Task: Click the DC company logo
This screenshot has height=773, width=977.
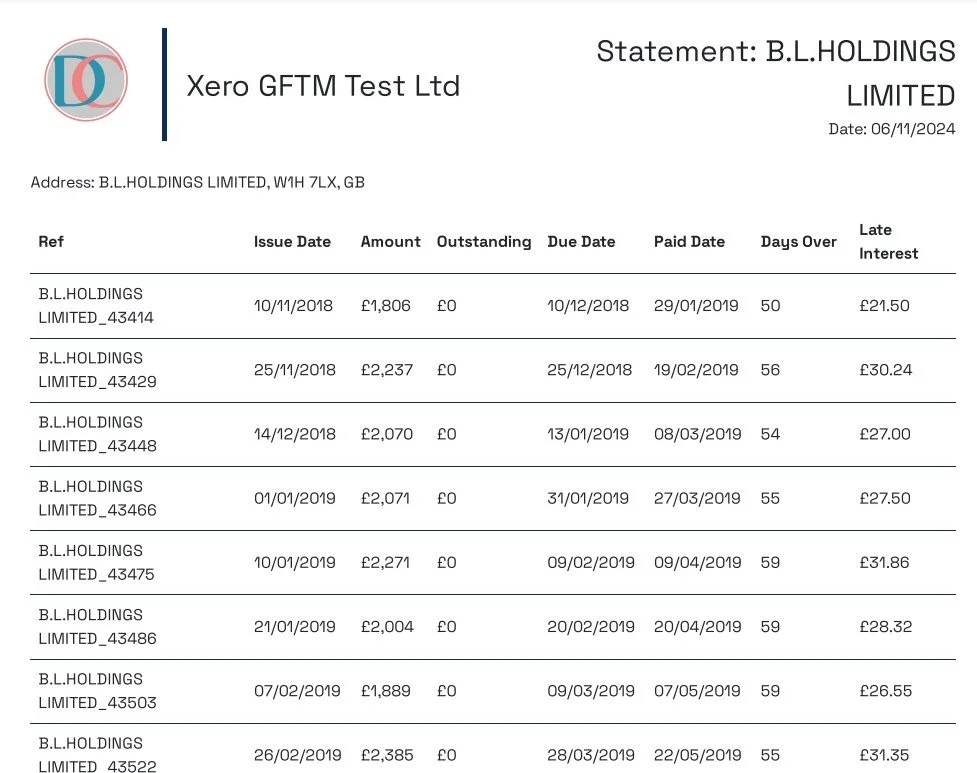Action: pyautogui.click(x=86, y=80)
